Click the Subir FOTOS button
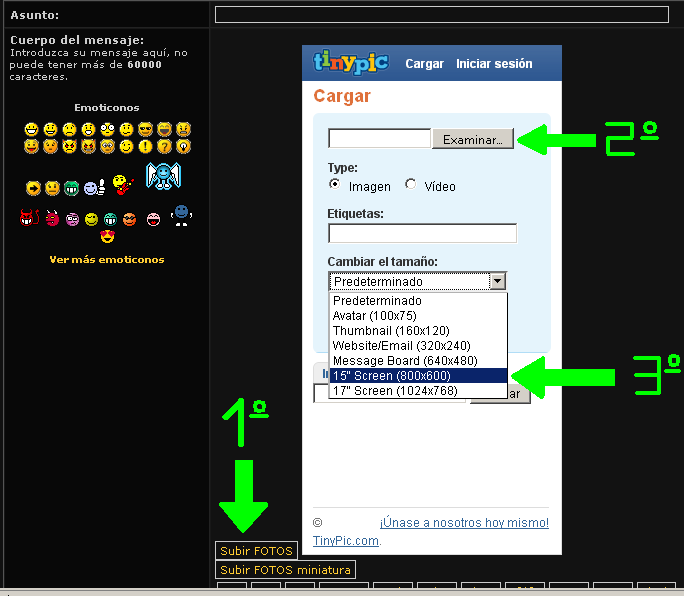This screenshot has width=684, height=596. pos(256,551)
